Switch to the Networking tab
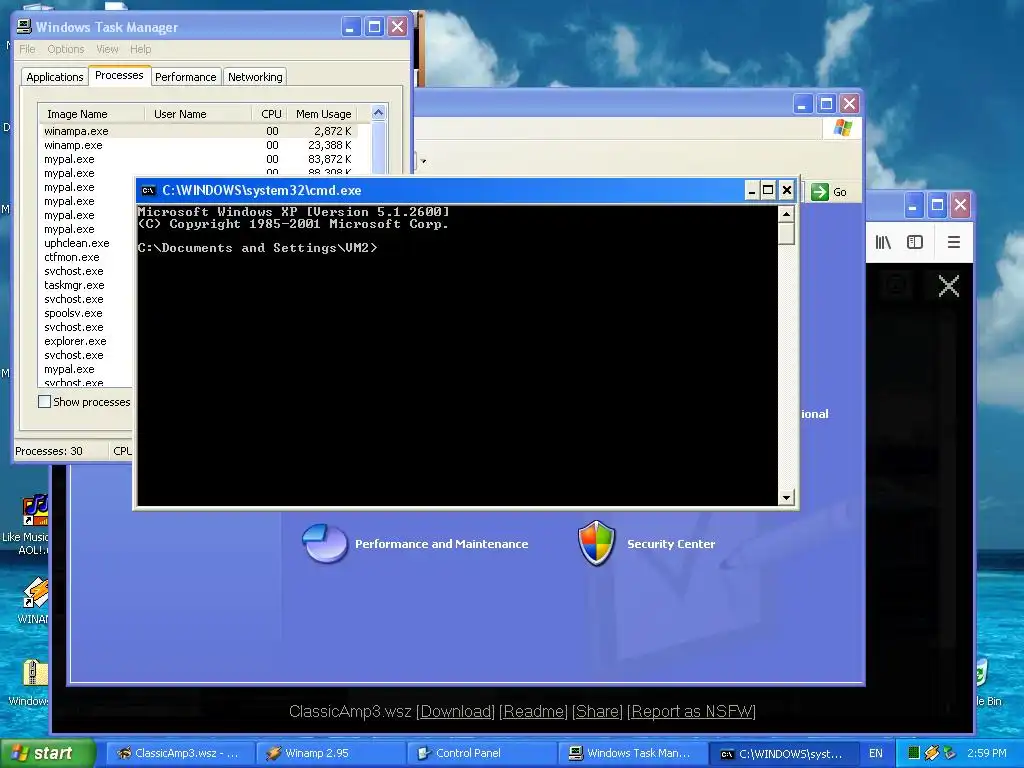This screenshot has height=768, width=1024. pos(255,77)
